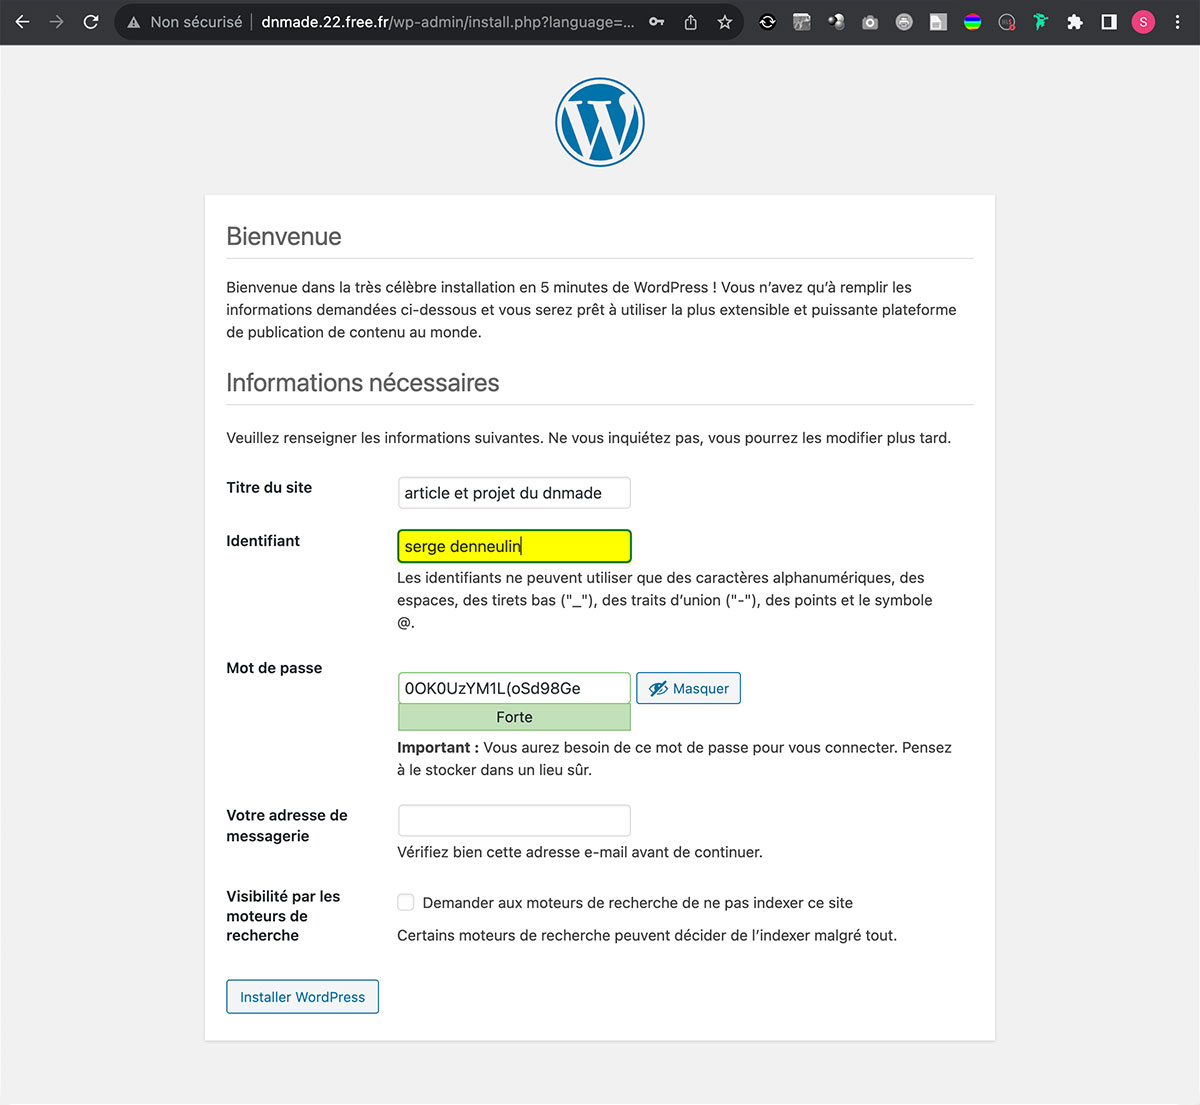1200x1105 pixels.
Task: Click the Titre du site text field
Action: click(x=514, y=493)
